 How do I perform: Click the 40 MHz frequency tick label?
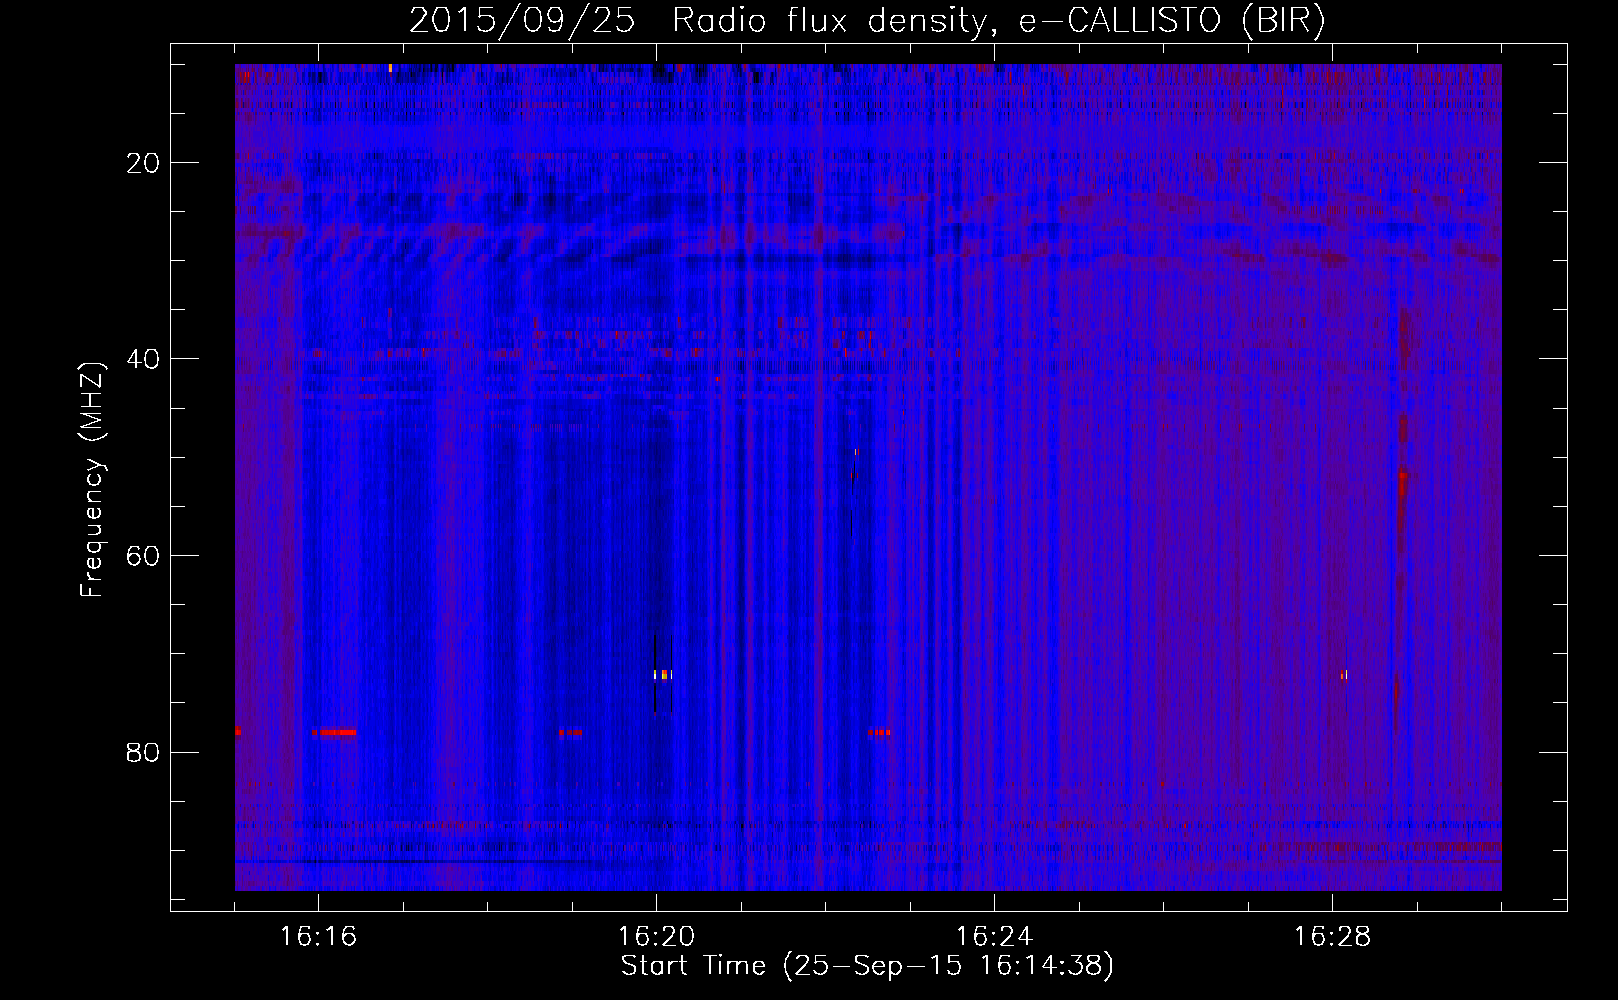(x=144, y=359)
